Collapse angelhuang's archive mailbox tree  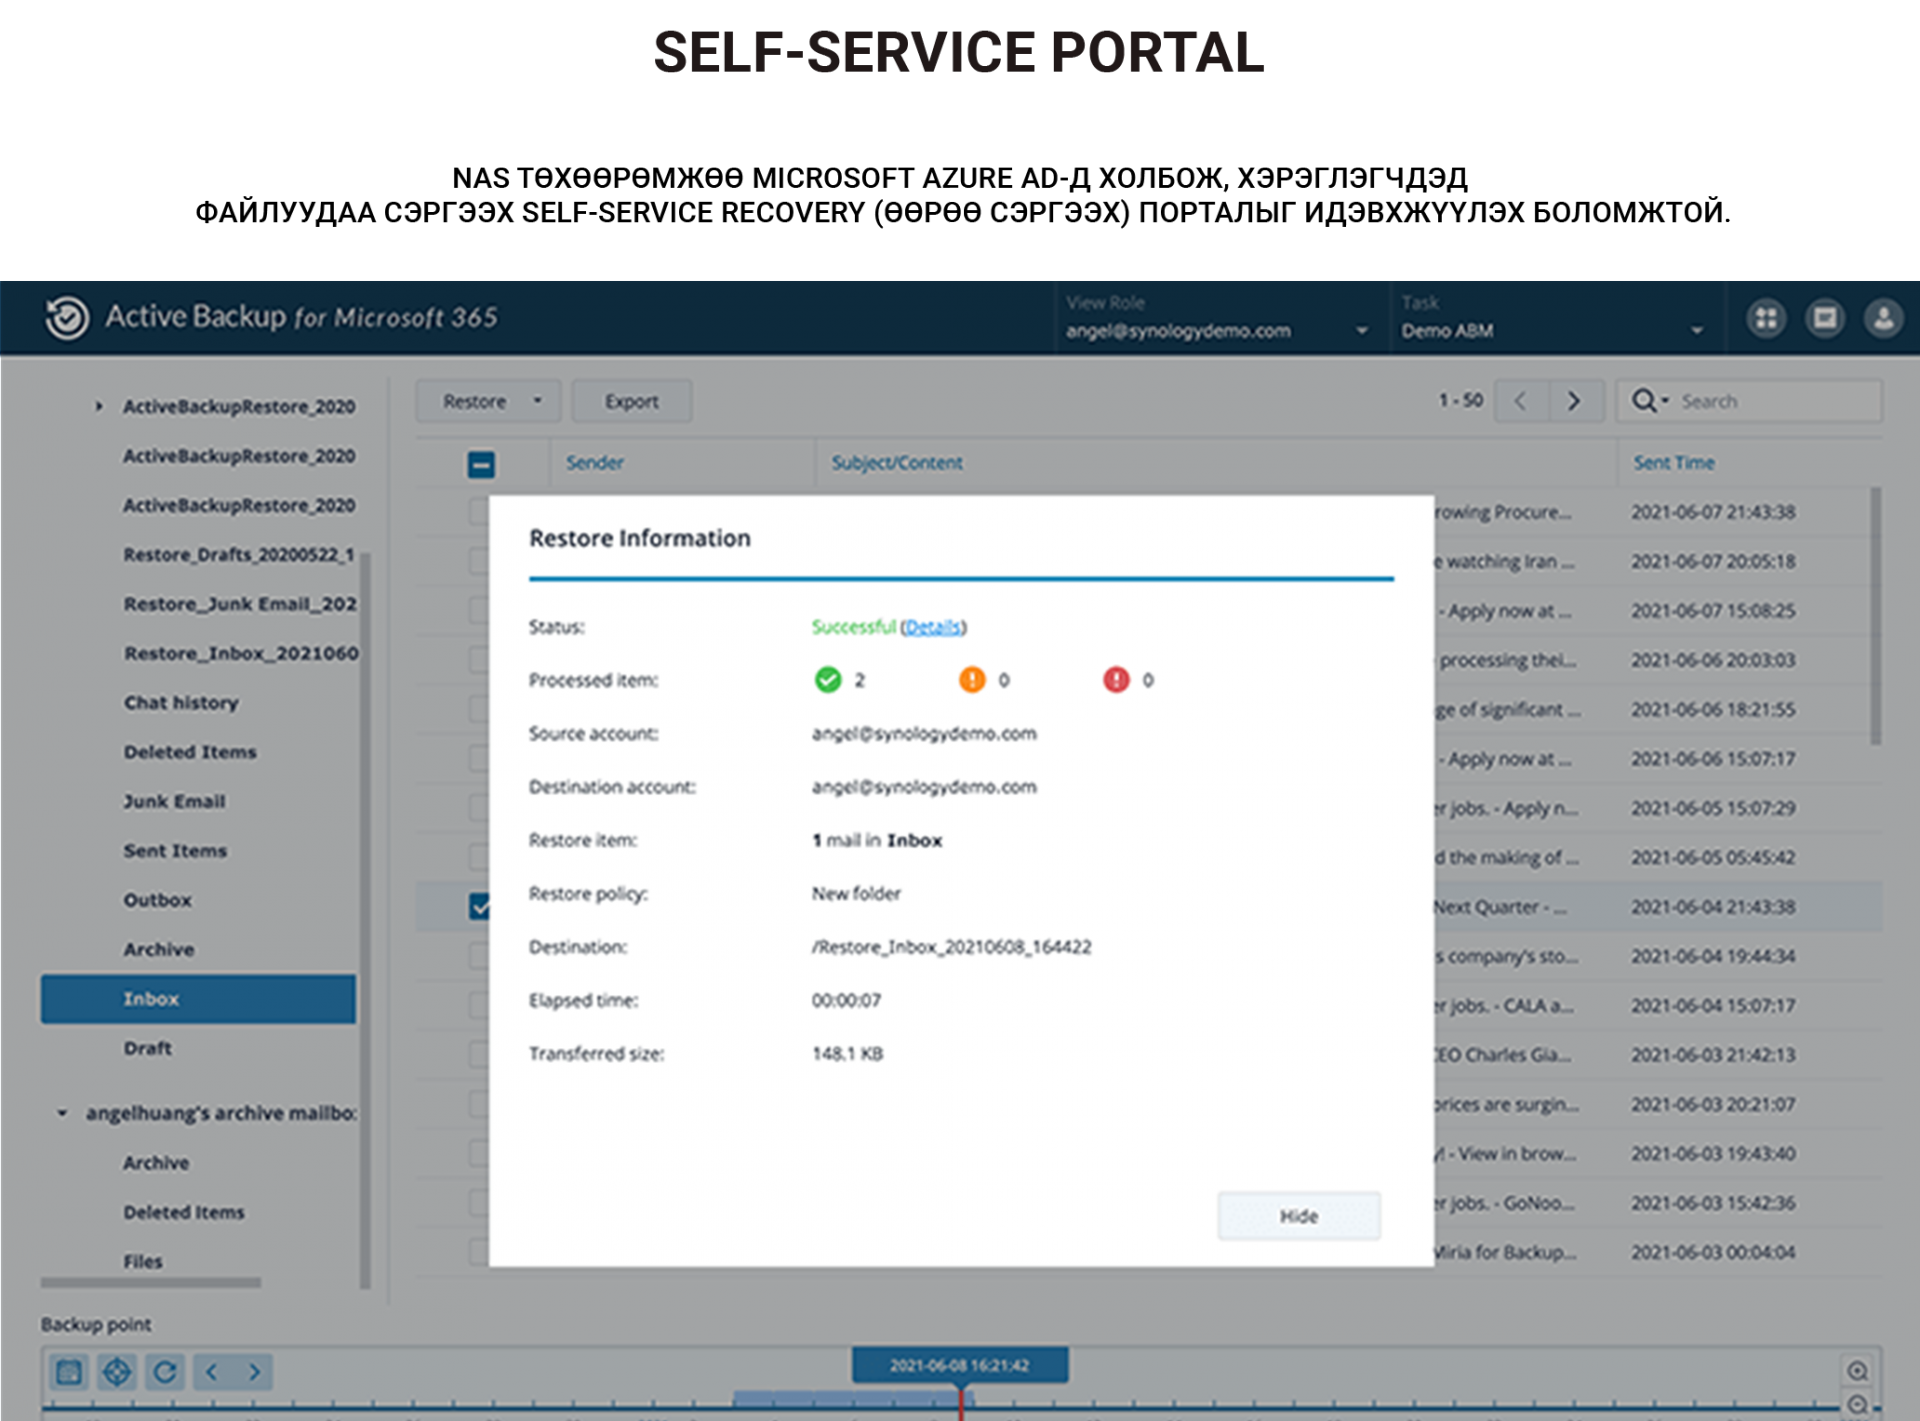[x=62, y=1113]
